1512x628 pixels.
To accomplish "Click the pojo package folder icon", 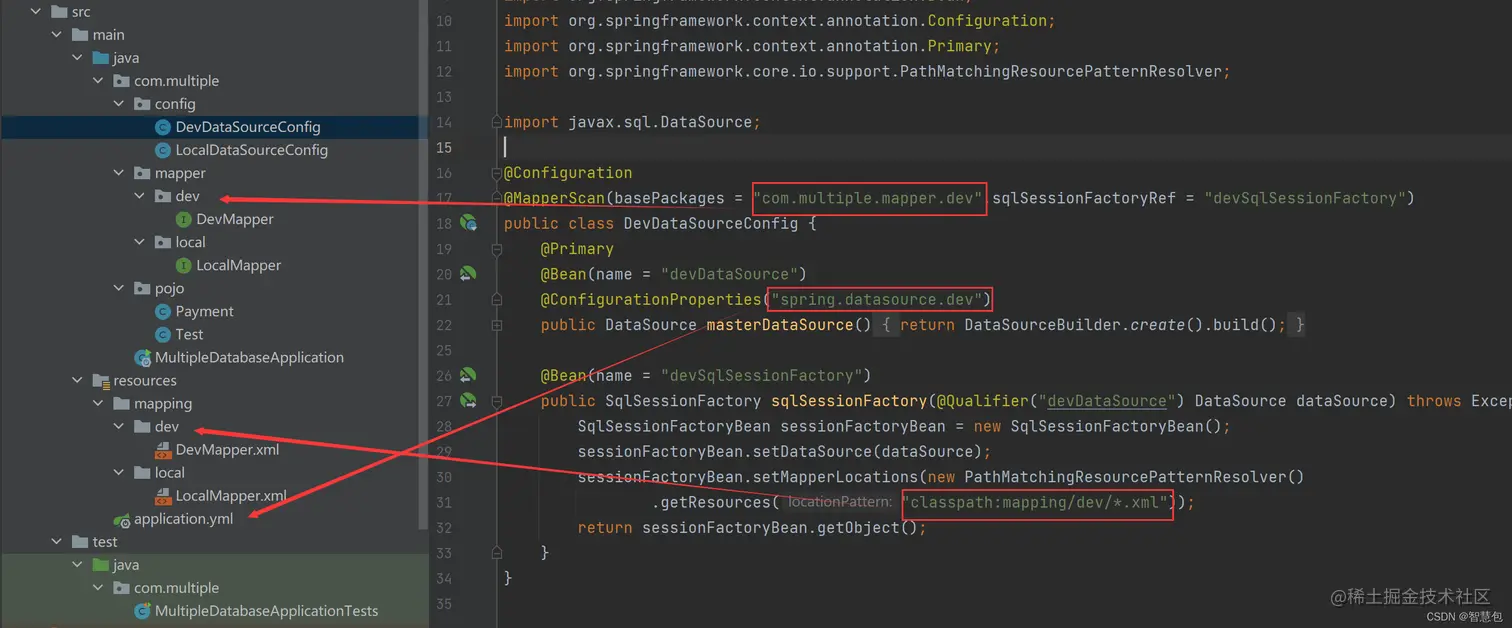I will pos(143,288).
